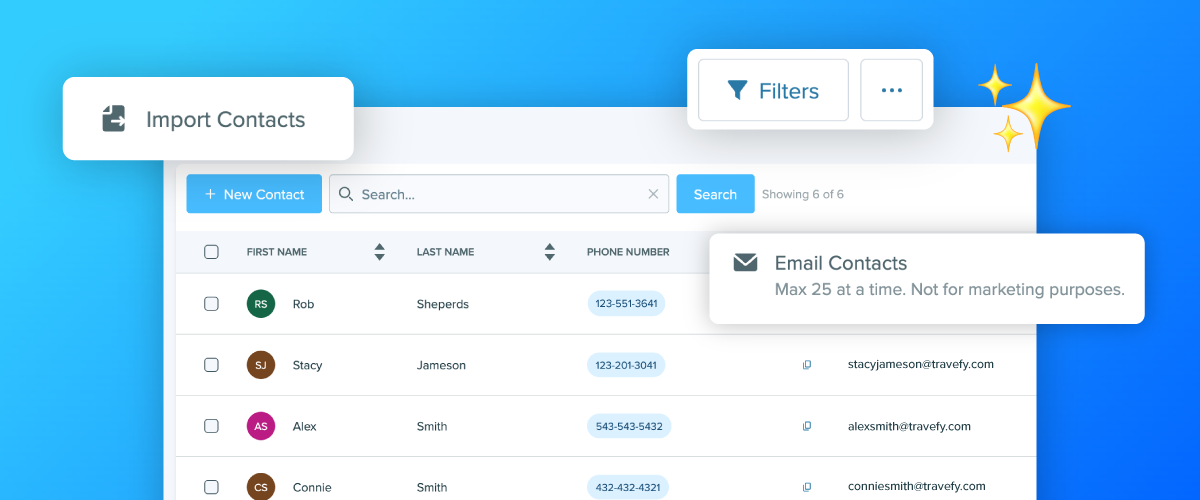Check the box for Alex Smith
Screen dimensions: 1200x500
click(x=211, y=426)
